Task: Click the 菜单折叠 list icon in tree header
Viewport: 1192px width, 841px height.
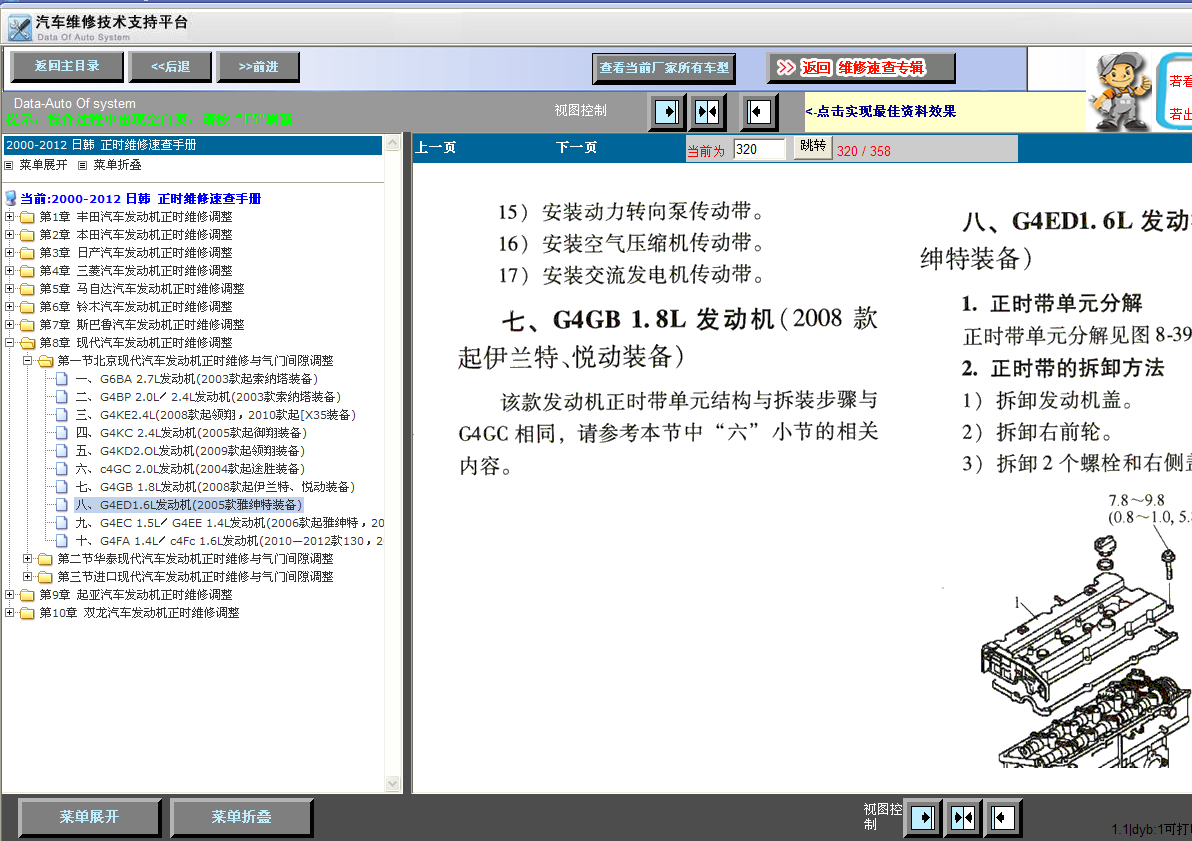Action: [x=82, y=165]
